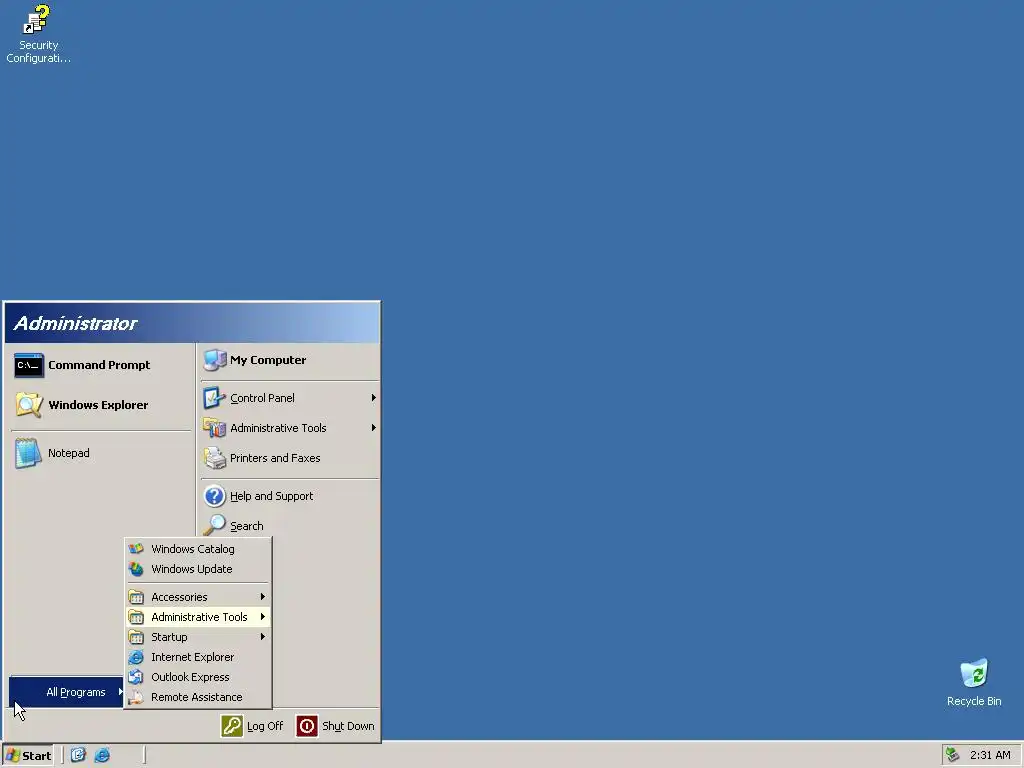The height and width of the screenshot is (768, 1024).
Task: Click the Search magnifying glass icon
Action: click(214, 525)
